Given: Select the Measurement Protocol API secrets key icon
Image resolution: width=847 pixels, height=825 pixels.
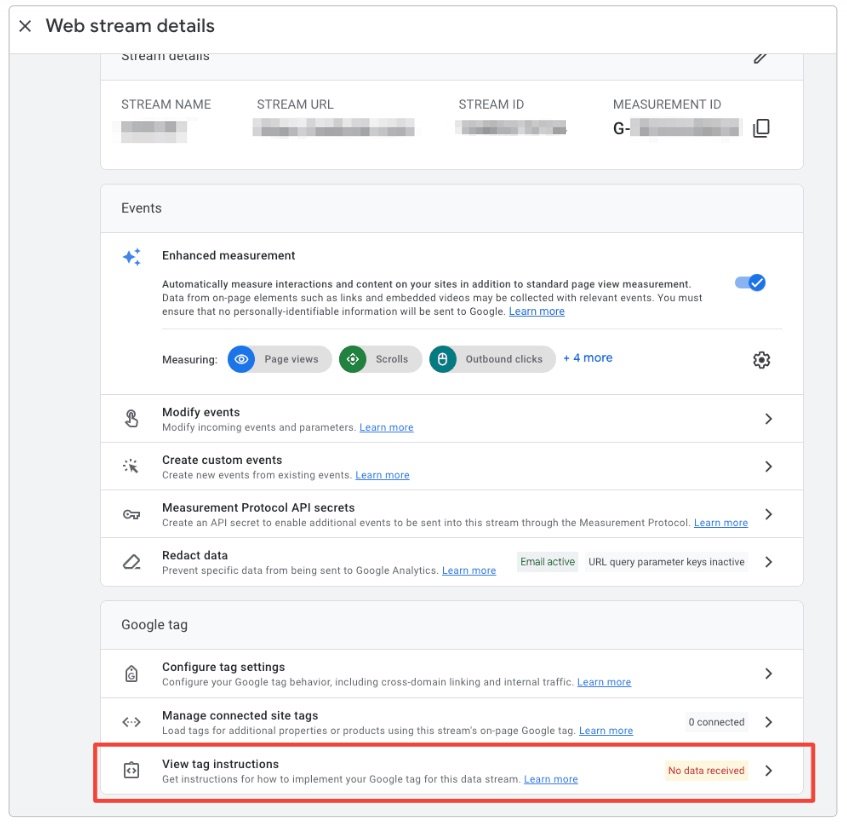Looking at the screenshot, I should 131,514.
